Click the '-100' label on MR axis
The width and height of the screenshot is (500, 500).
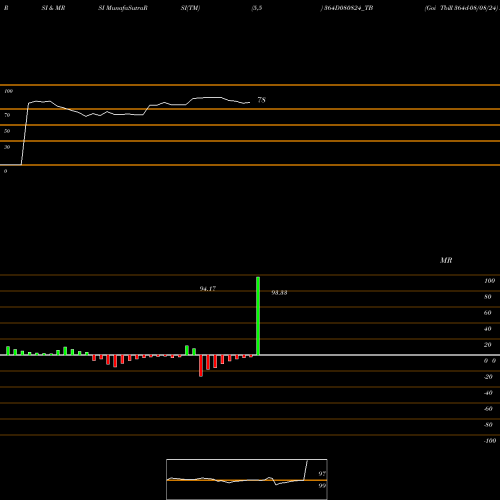(x=490, y=441)
